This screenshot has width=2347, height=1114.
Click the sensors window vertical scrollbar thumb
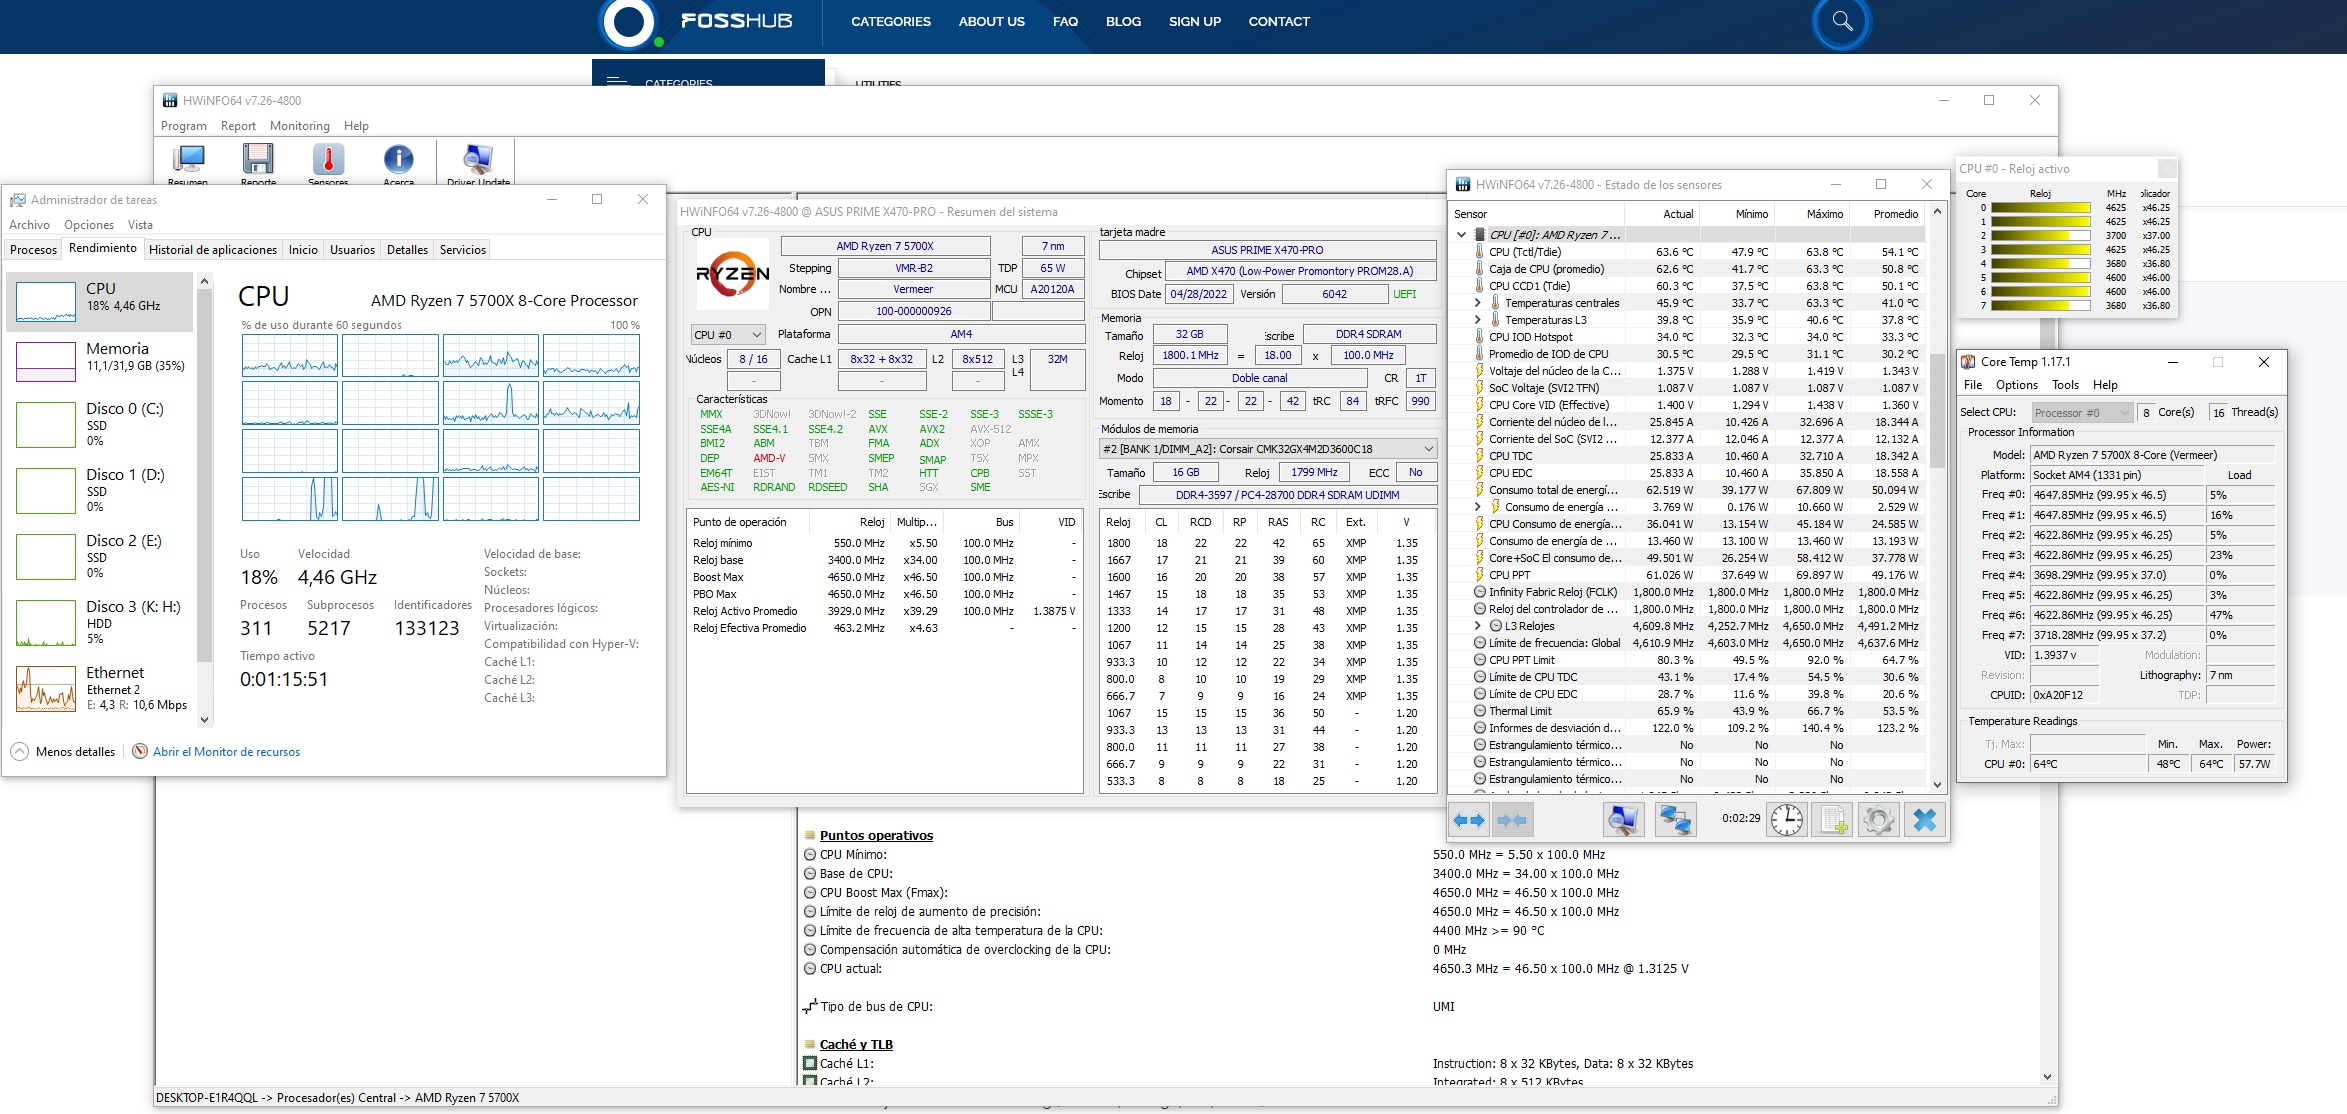point(1937,410)
